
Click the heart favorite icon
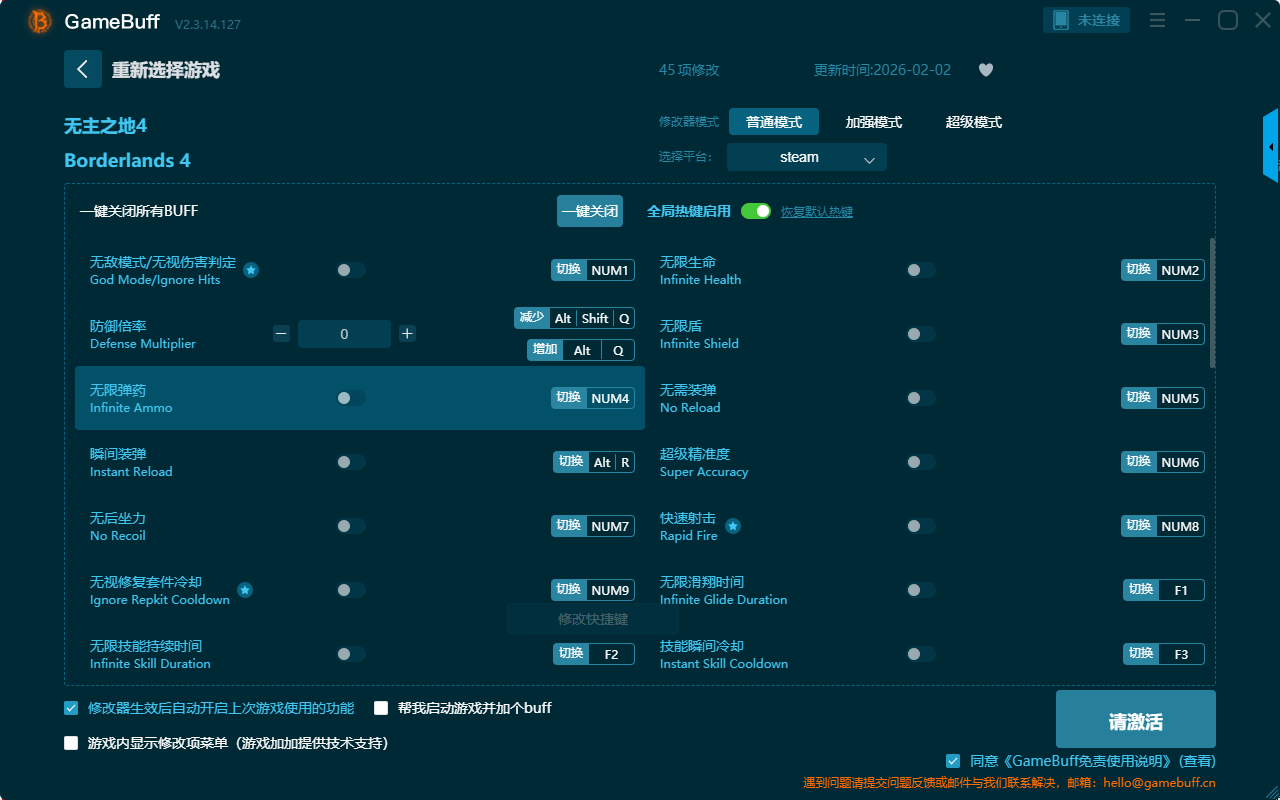coord(985,70)
